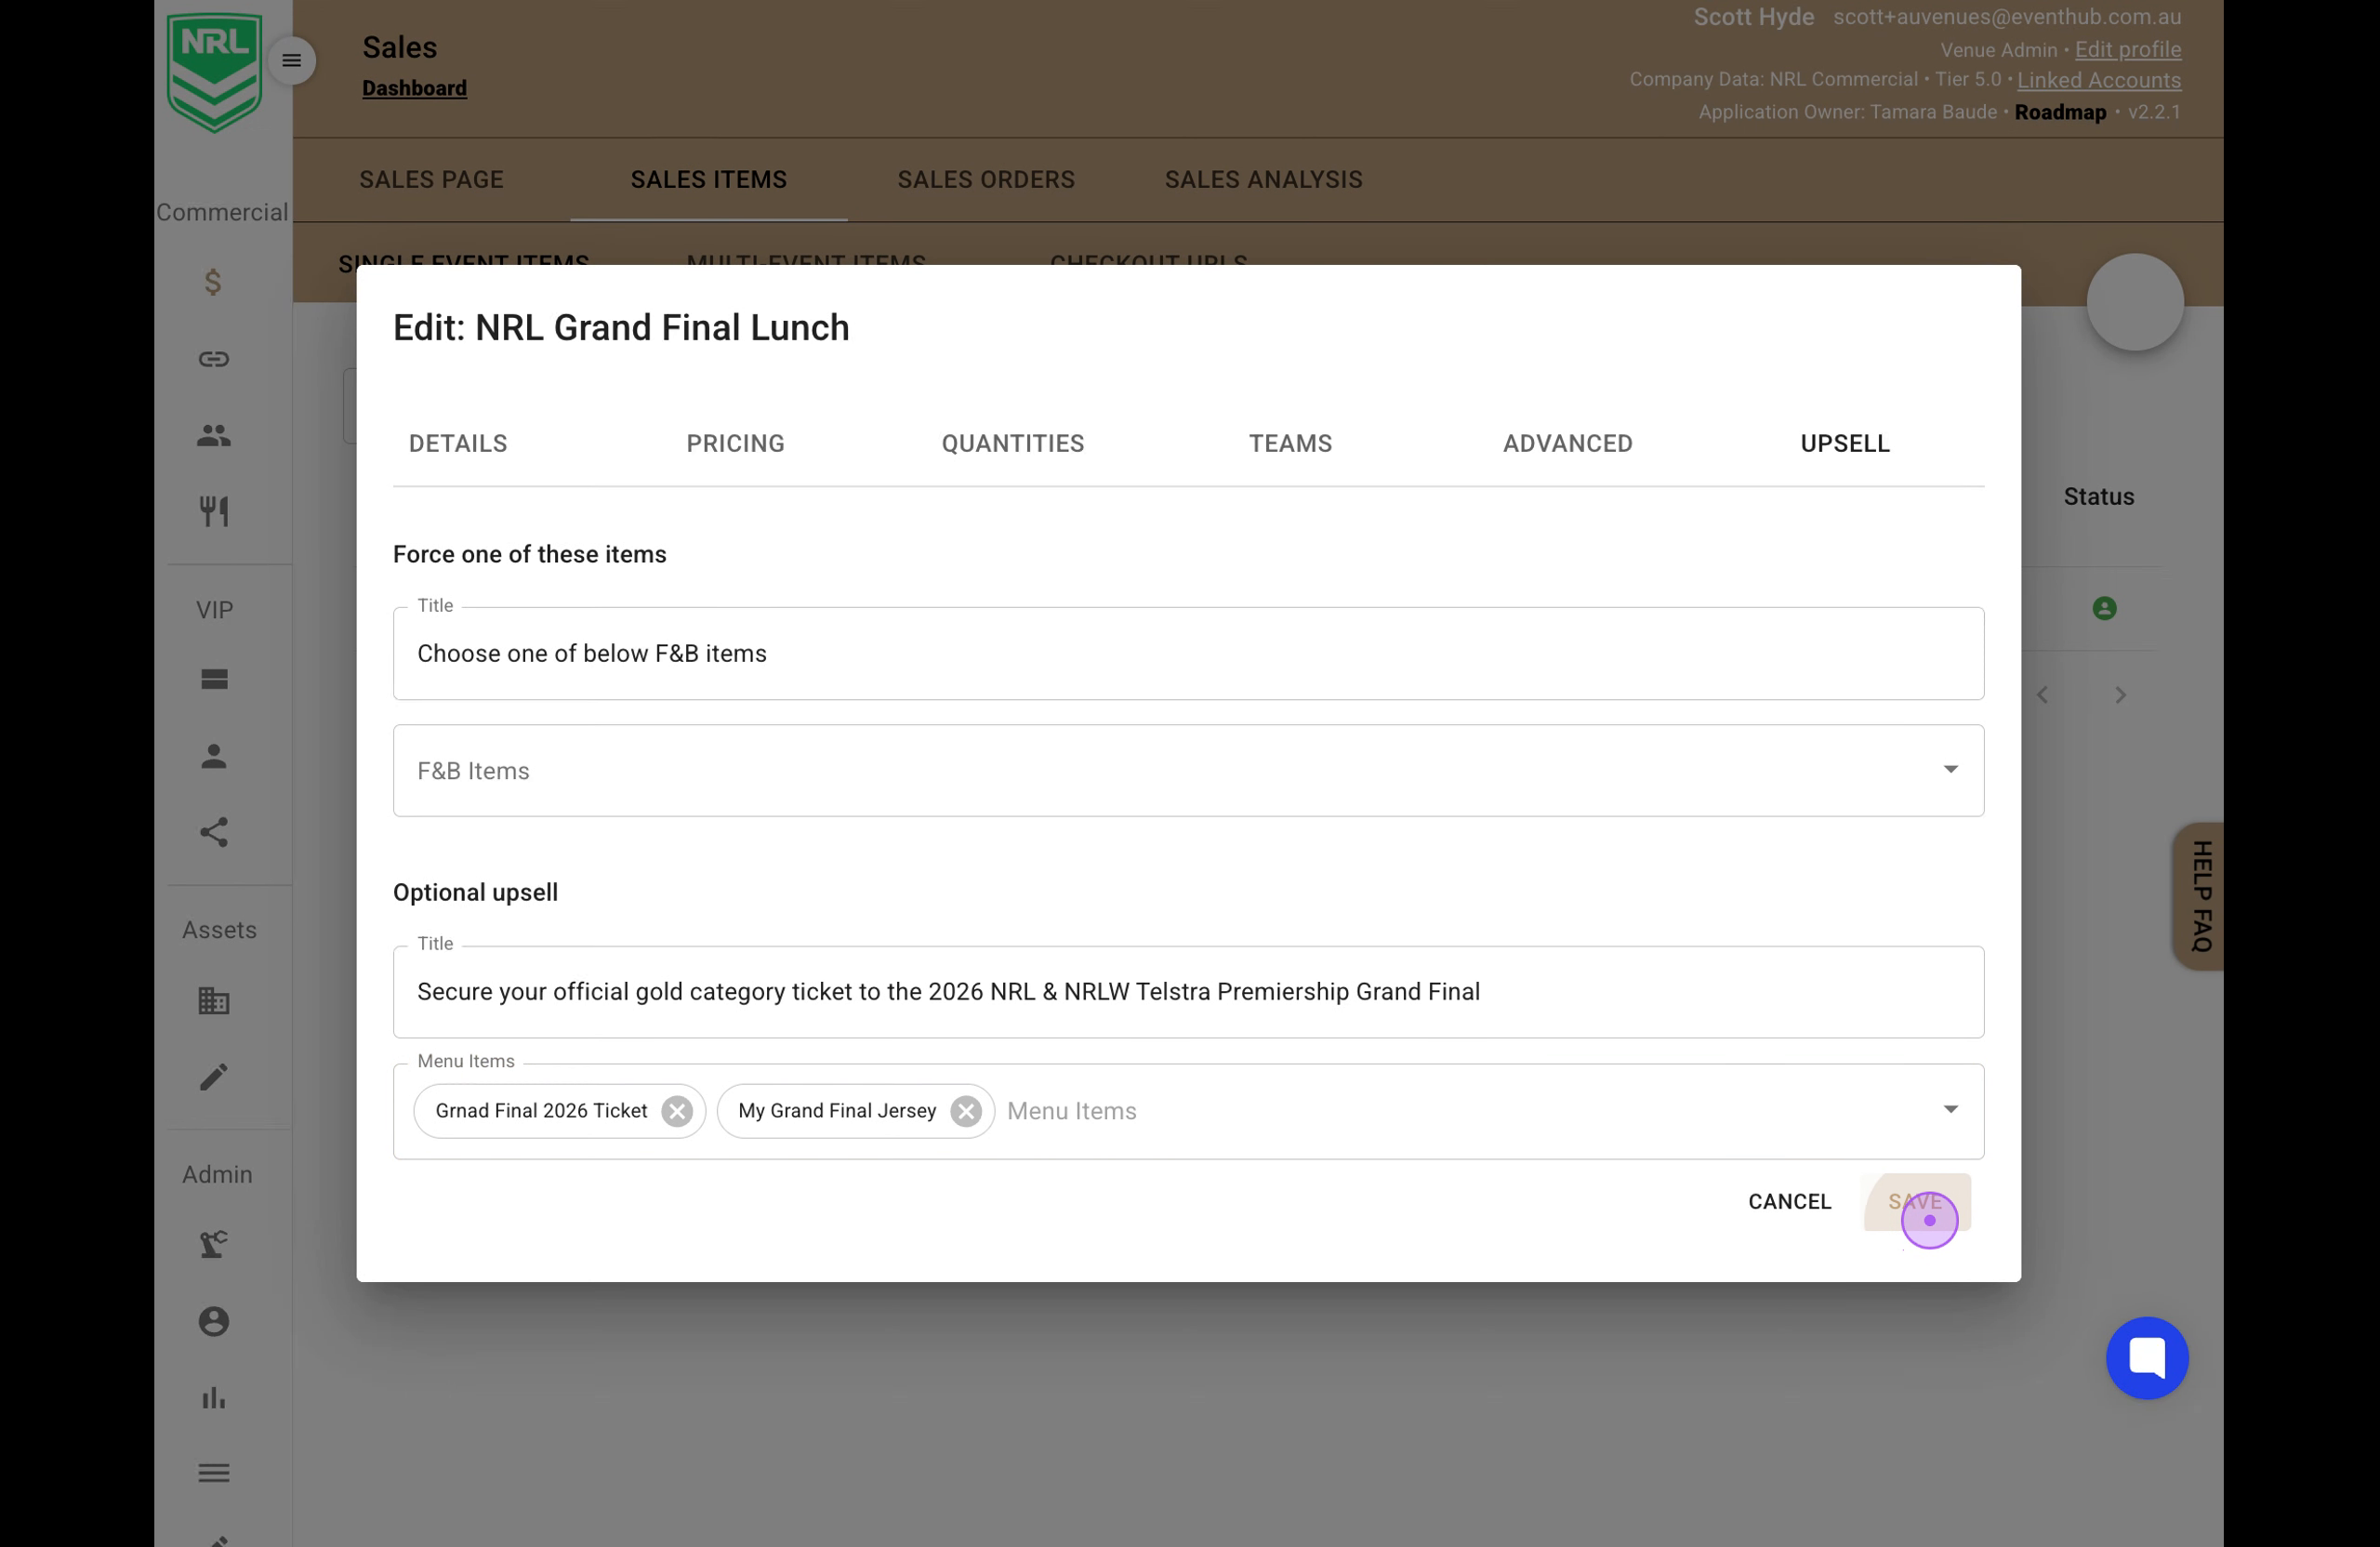Toggle the hamburger sidebar menu button

pos(291,61)
